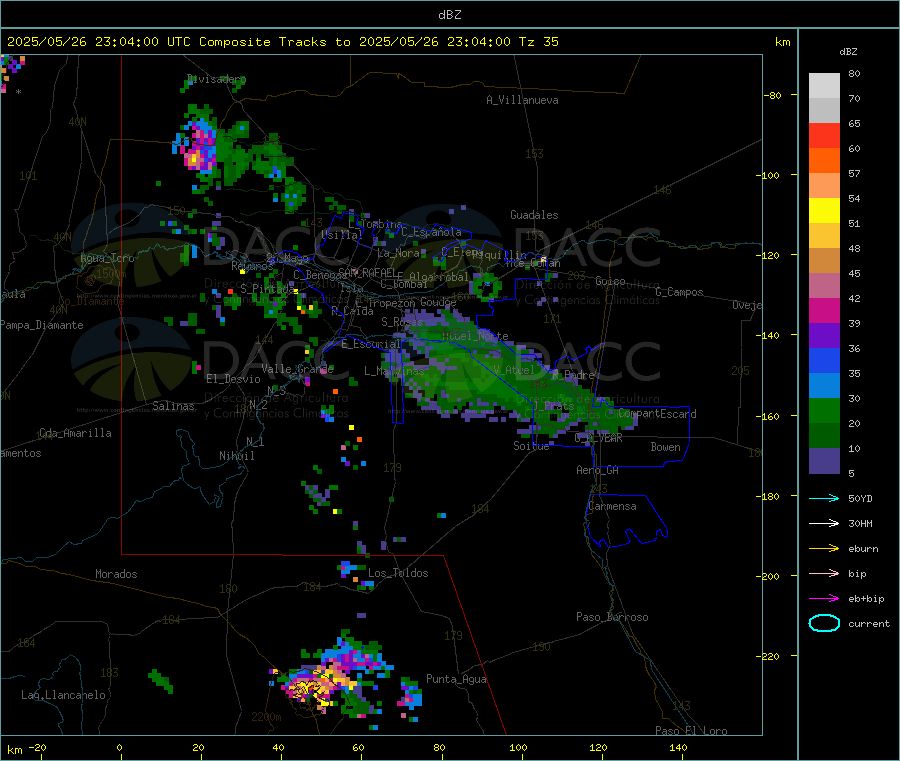
Task: Select the purple 36-39 dBZ legend swatch
Action: click(x=824, y=336)
